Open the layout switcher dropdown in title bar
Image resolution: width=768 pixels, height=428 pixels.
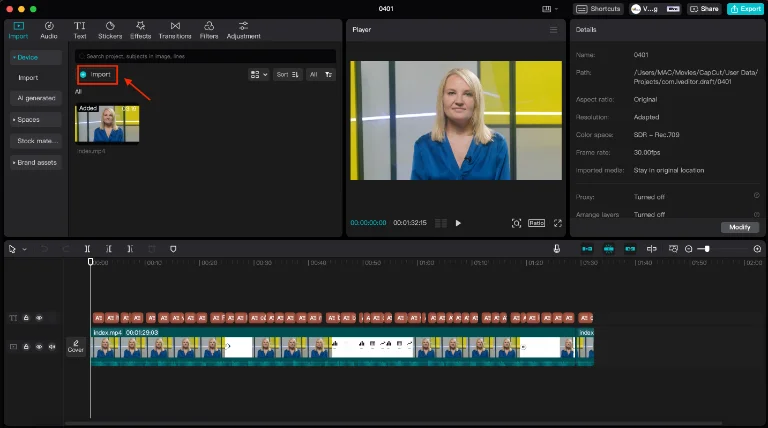[550, 9]
